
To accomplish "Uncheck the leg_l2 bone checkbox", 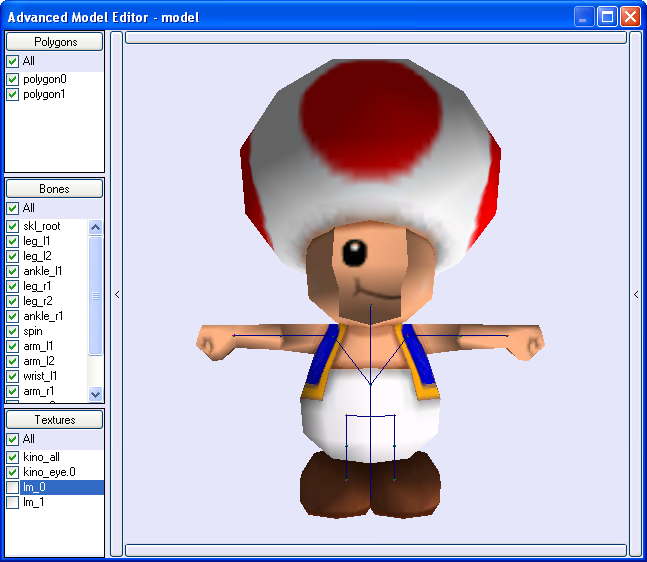I will pos(12,256).
